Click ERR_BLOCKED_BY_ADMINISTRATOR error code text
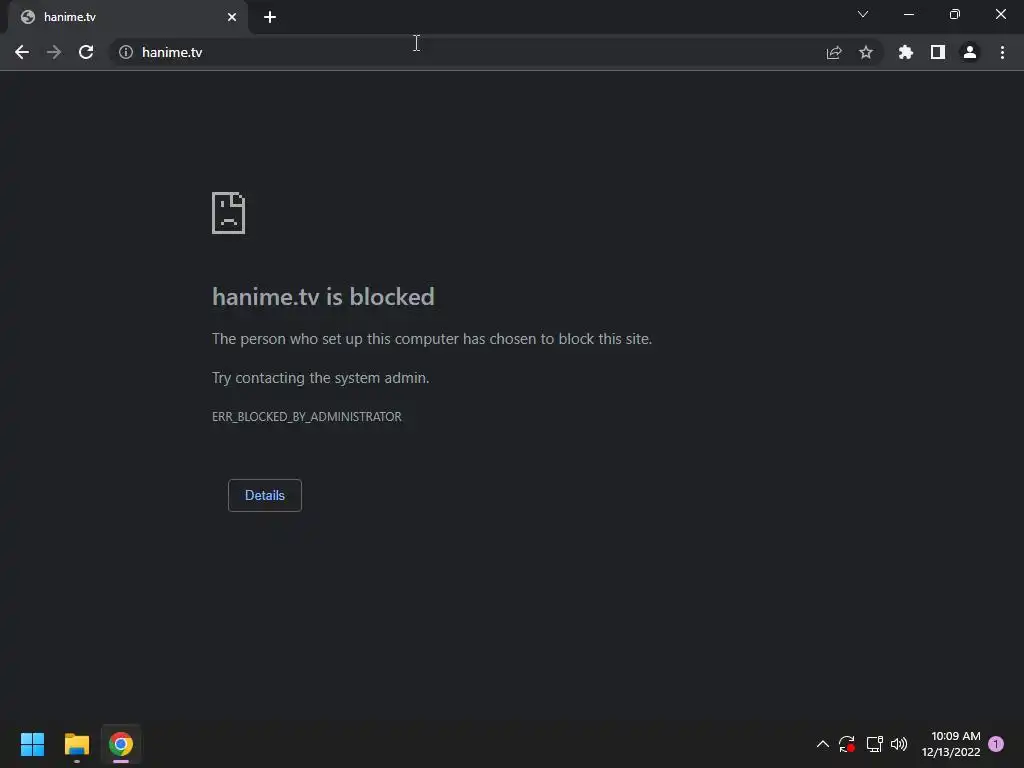The width and height of the screenshot is (1024, 768). [x=307, y=417]
